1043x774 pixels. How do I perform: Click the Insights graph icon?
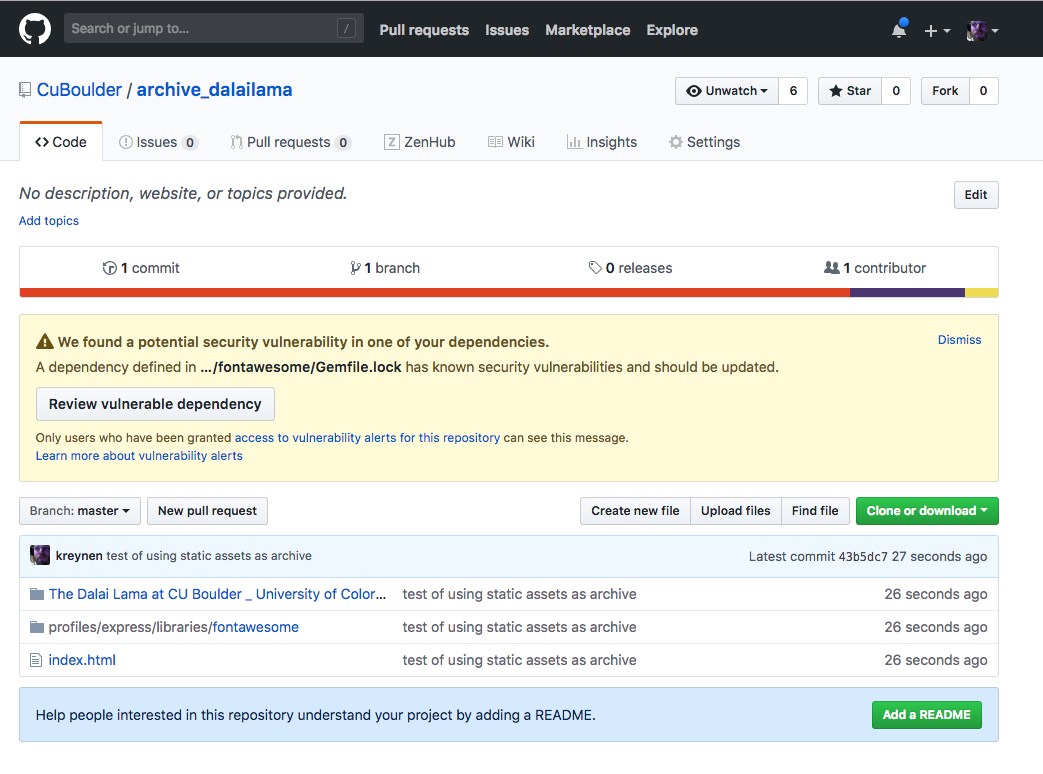(573, 142)
